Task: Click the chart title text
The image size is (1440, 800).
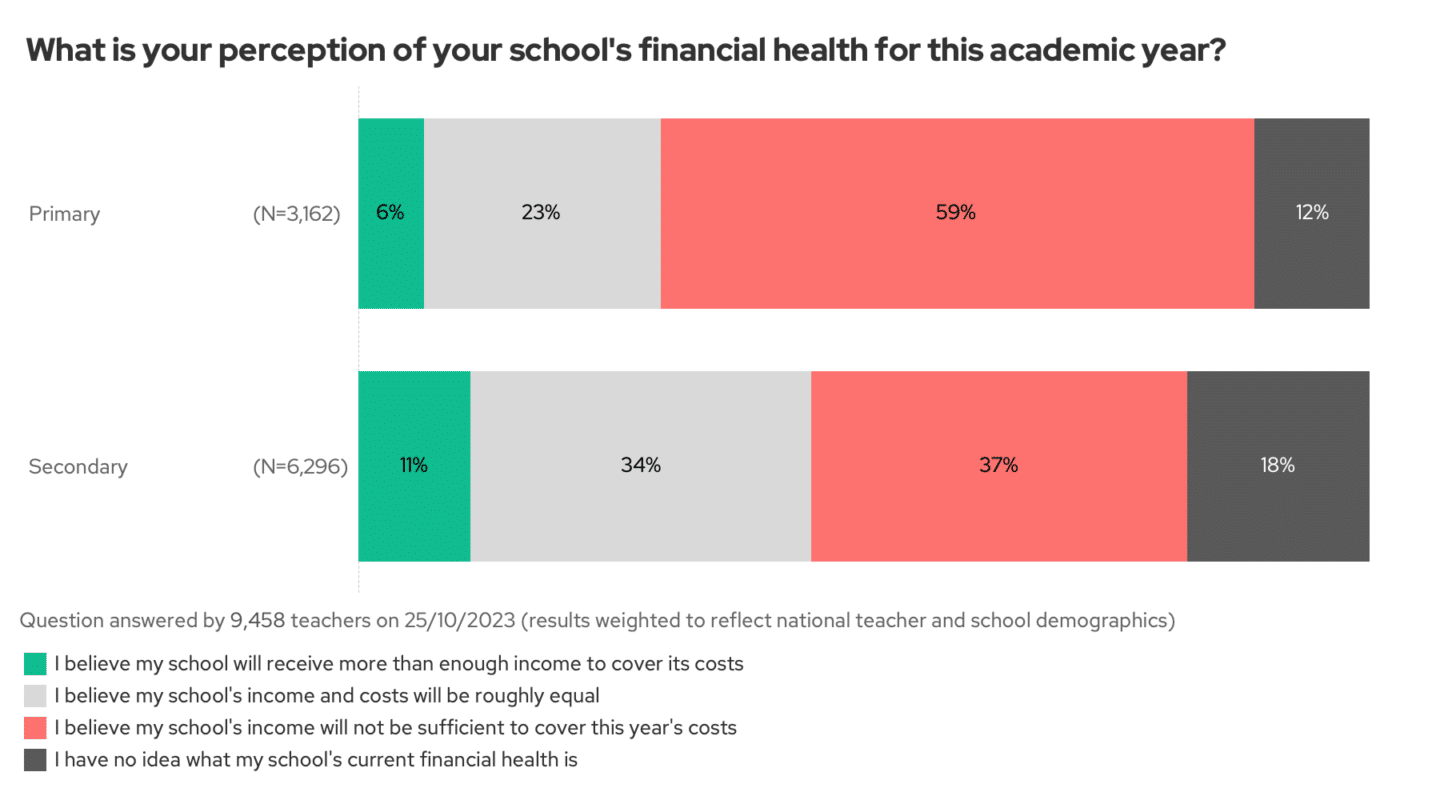Action: tap(626, 51)
